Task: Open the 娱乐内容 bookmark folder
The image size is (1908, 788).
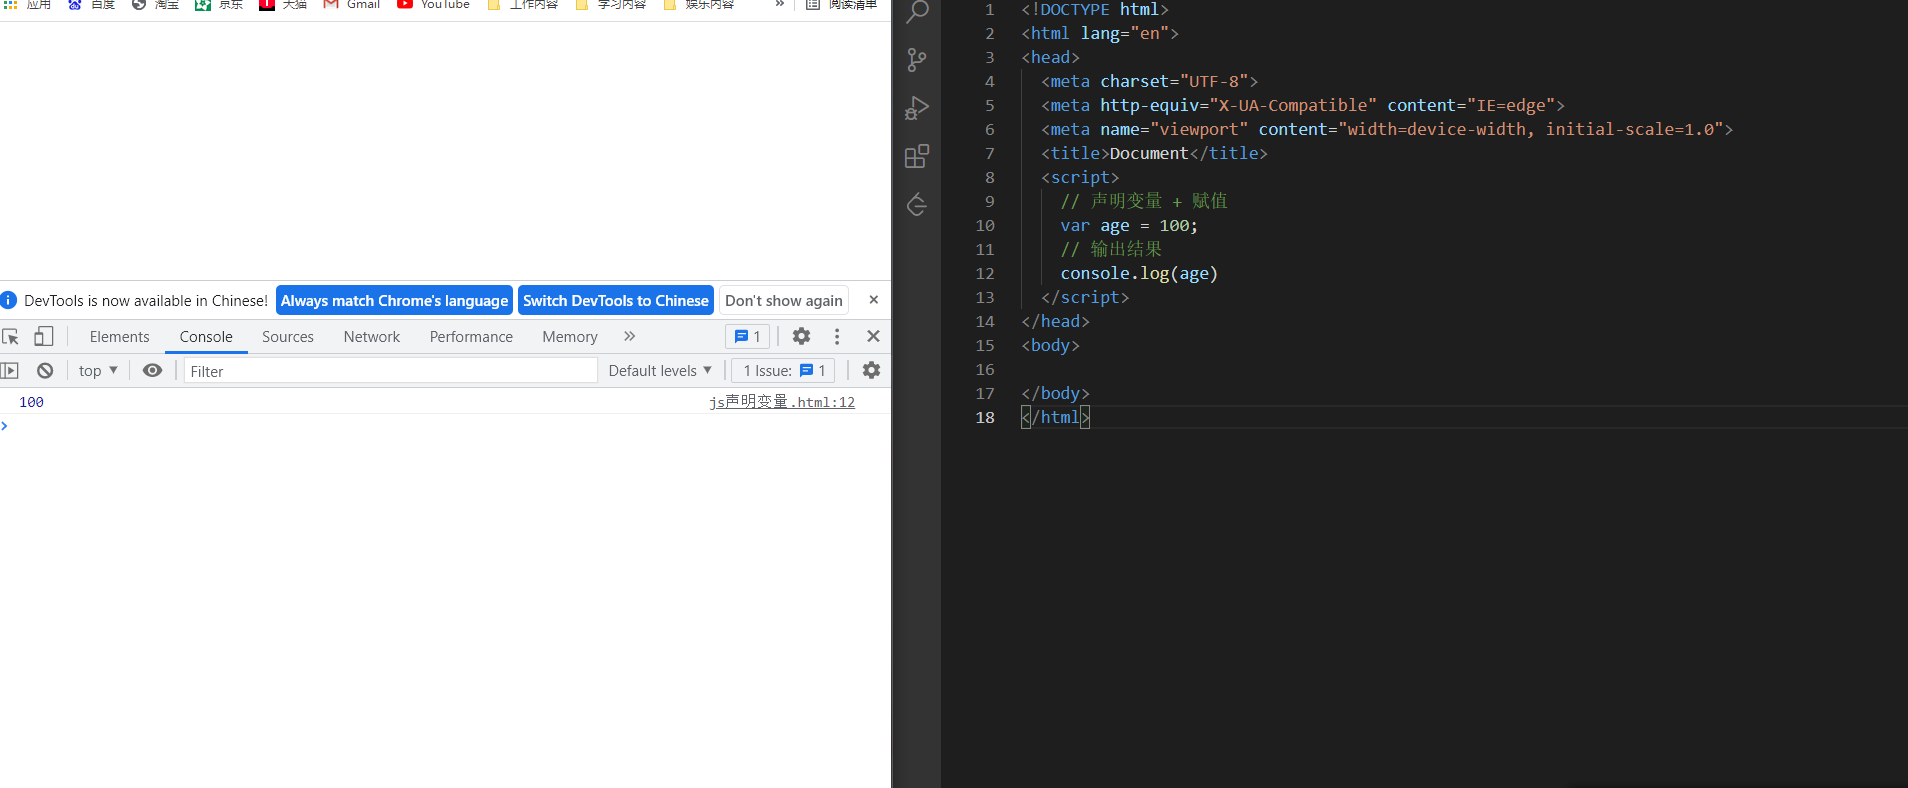Action: [x=698, y=5]
